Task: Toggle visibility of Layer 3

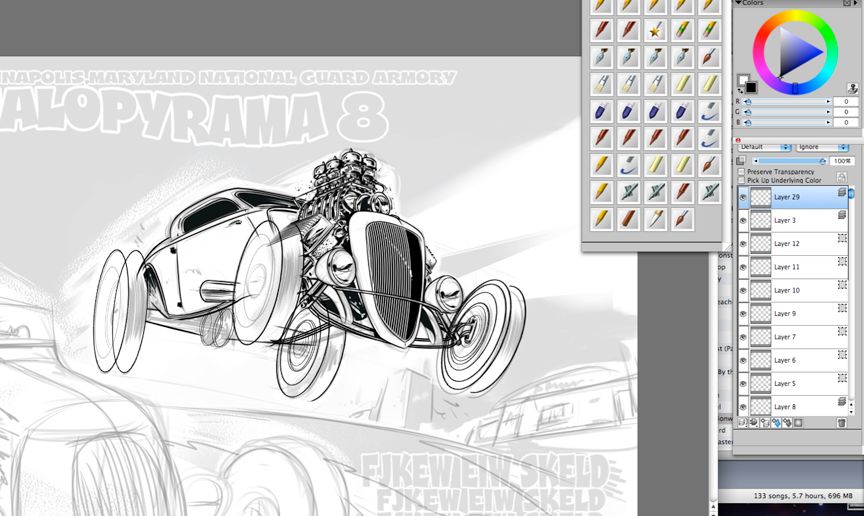Action: pos(743,221)
